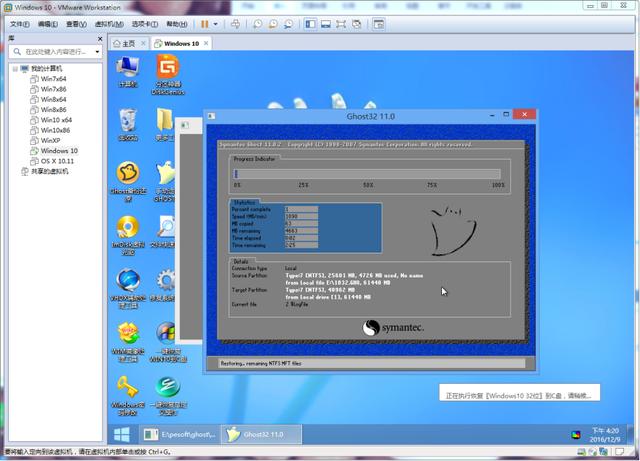The height and width of the screenshot is (461, 640).
Task: Open the gear system repair desktop icon
Action: coord(164,285)
